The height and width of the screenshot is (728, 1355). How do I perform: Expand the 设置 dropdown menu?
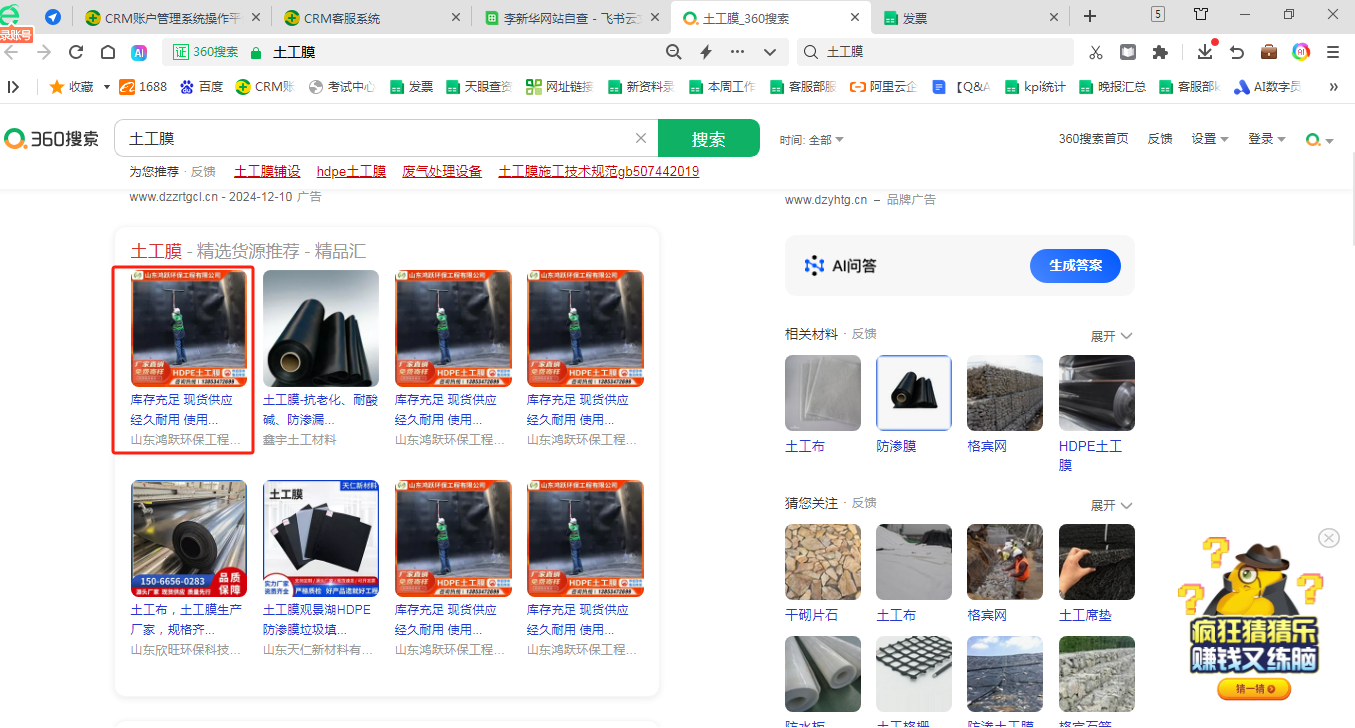click(1210, 139)
